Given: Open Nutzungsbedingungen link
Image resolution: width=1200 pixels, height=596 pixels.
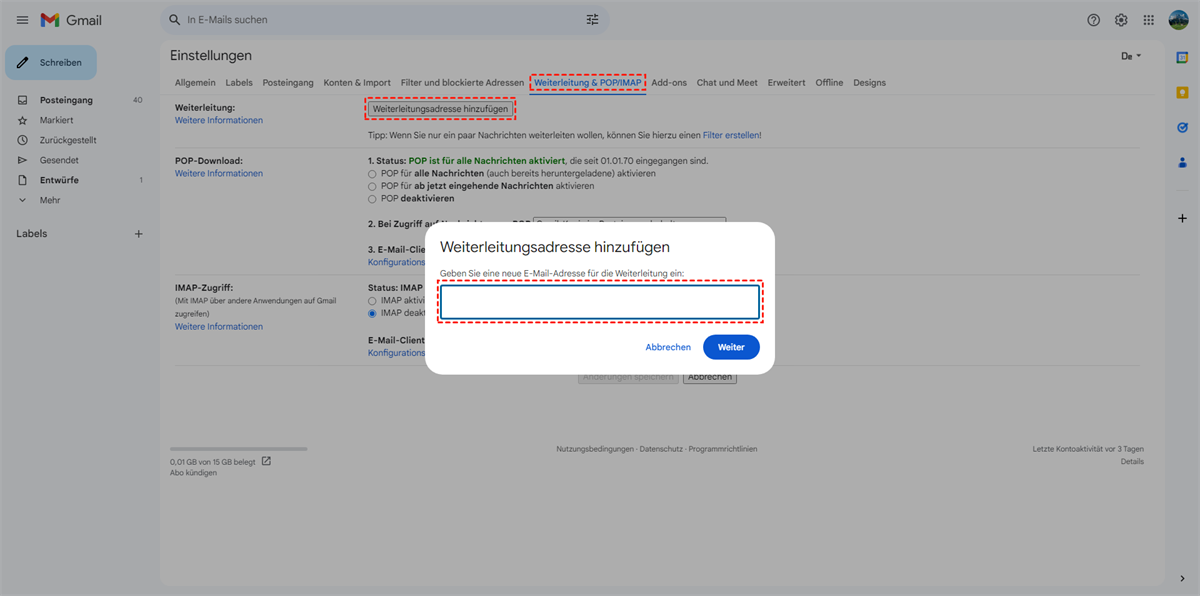Looking at the screenshot, I should point(595,449).
